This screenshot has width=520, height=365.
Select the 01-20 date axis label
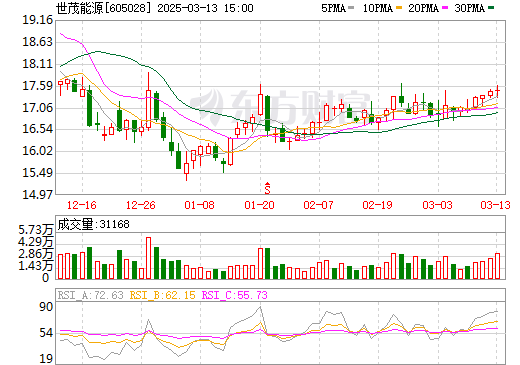(259, 205)
